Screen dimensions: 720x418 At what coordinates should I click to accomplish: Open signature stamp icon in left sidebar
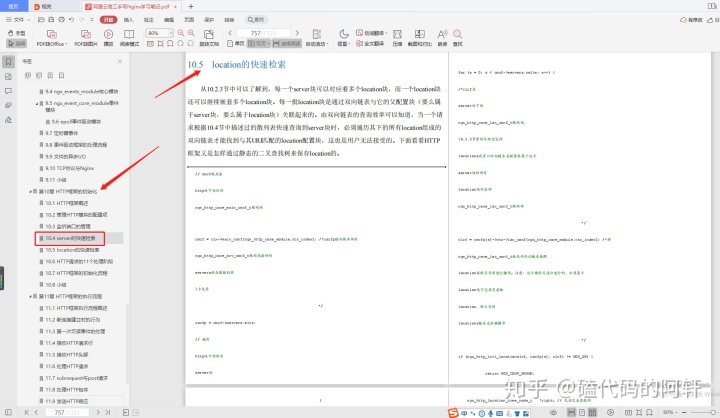[8, 120]
